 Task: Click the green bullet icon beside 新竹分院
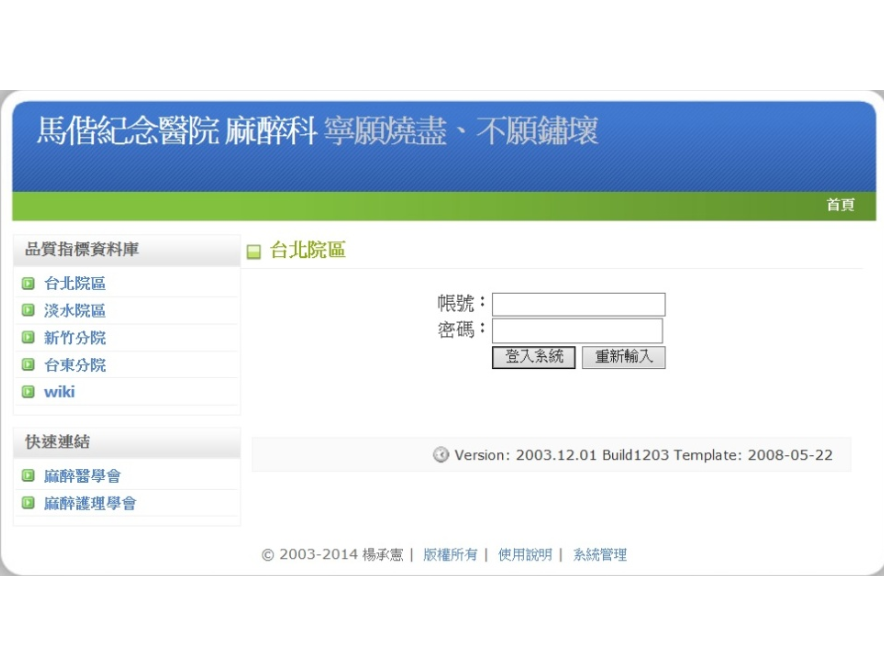28,337
